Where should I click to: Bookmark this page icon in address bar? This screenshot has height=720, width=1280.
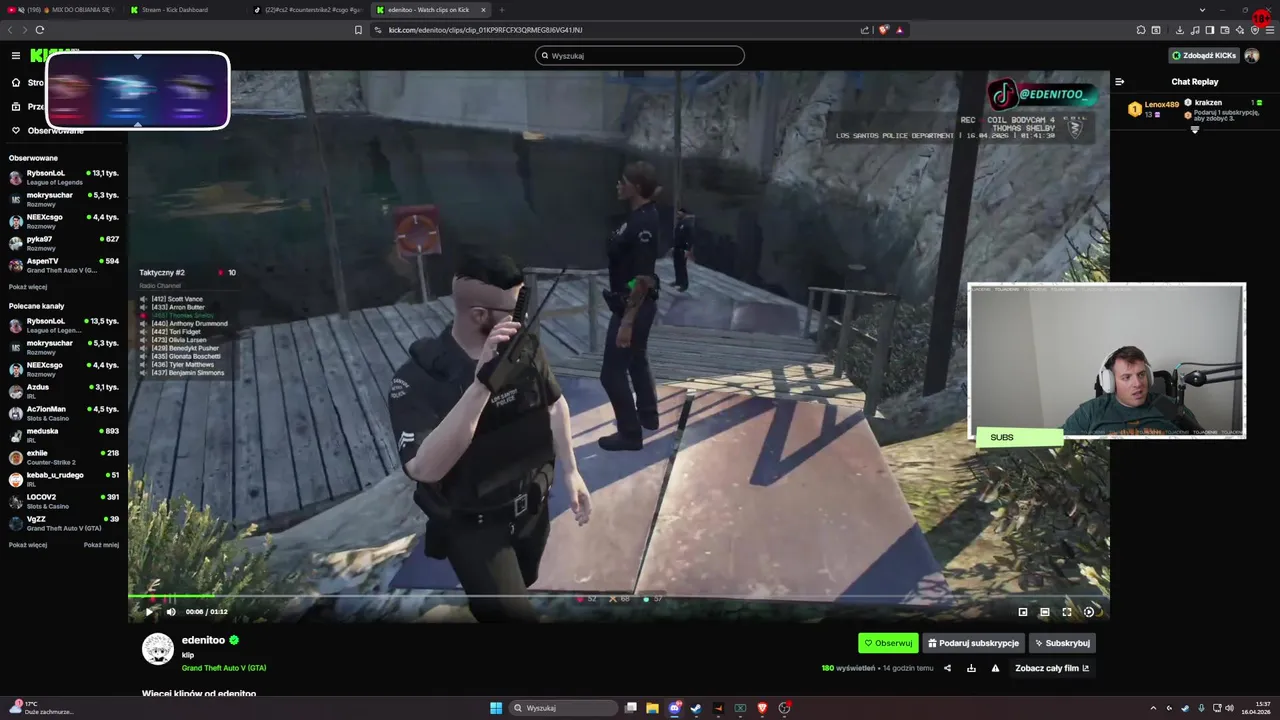tap(358, 30)
